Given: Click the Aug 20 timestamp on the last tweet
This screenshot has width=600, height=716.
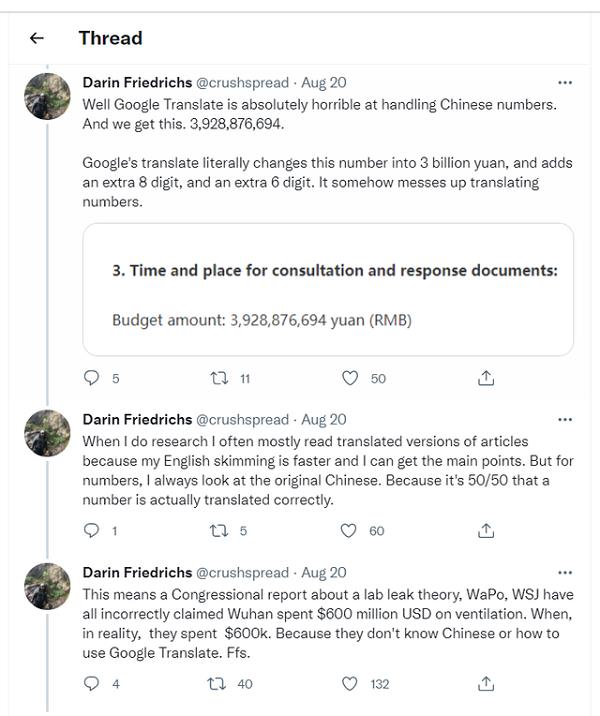Looking at the screenshot, I should pos(324,573).
